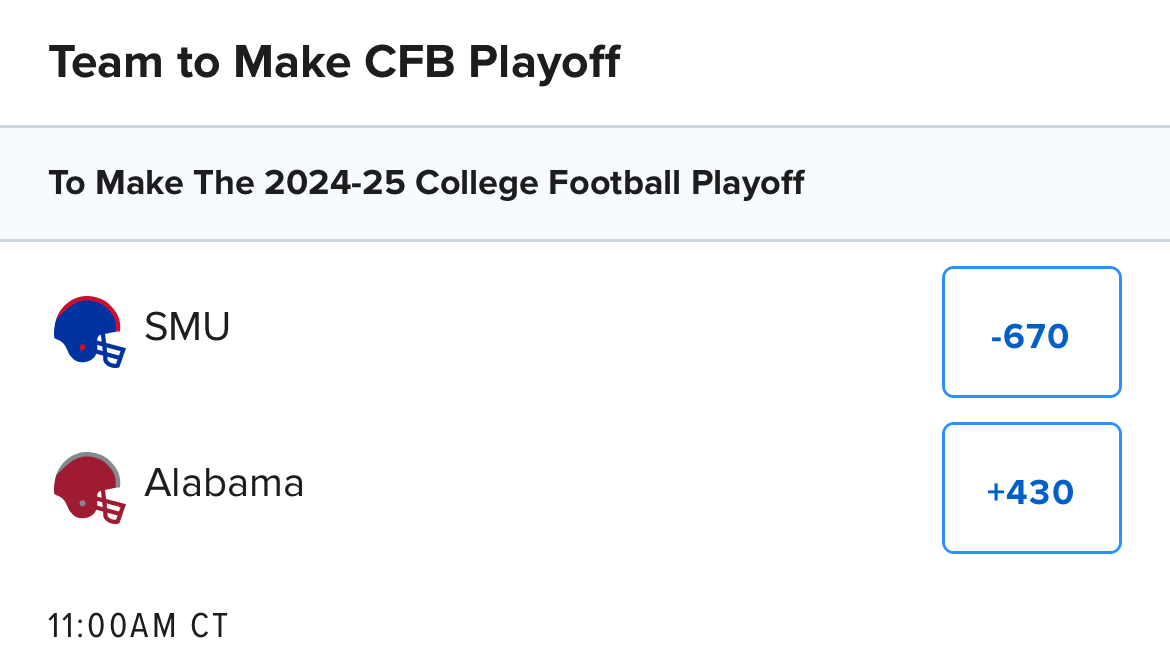Select the +430 odds for Alabama
The width and height of the screenshot is (1170, 663).
[x=1031, y=488]
